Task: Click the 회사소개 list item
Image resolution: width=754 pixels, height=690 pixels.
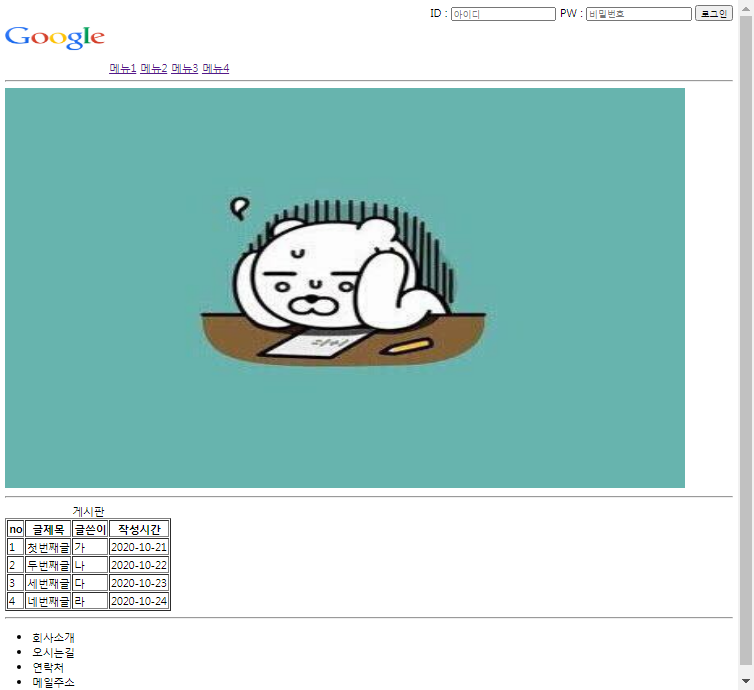Action: [x=53, y=638]
